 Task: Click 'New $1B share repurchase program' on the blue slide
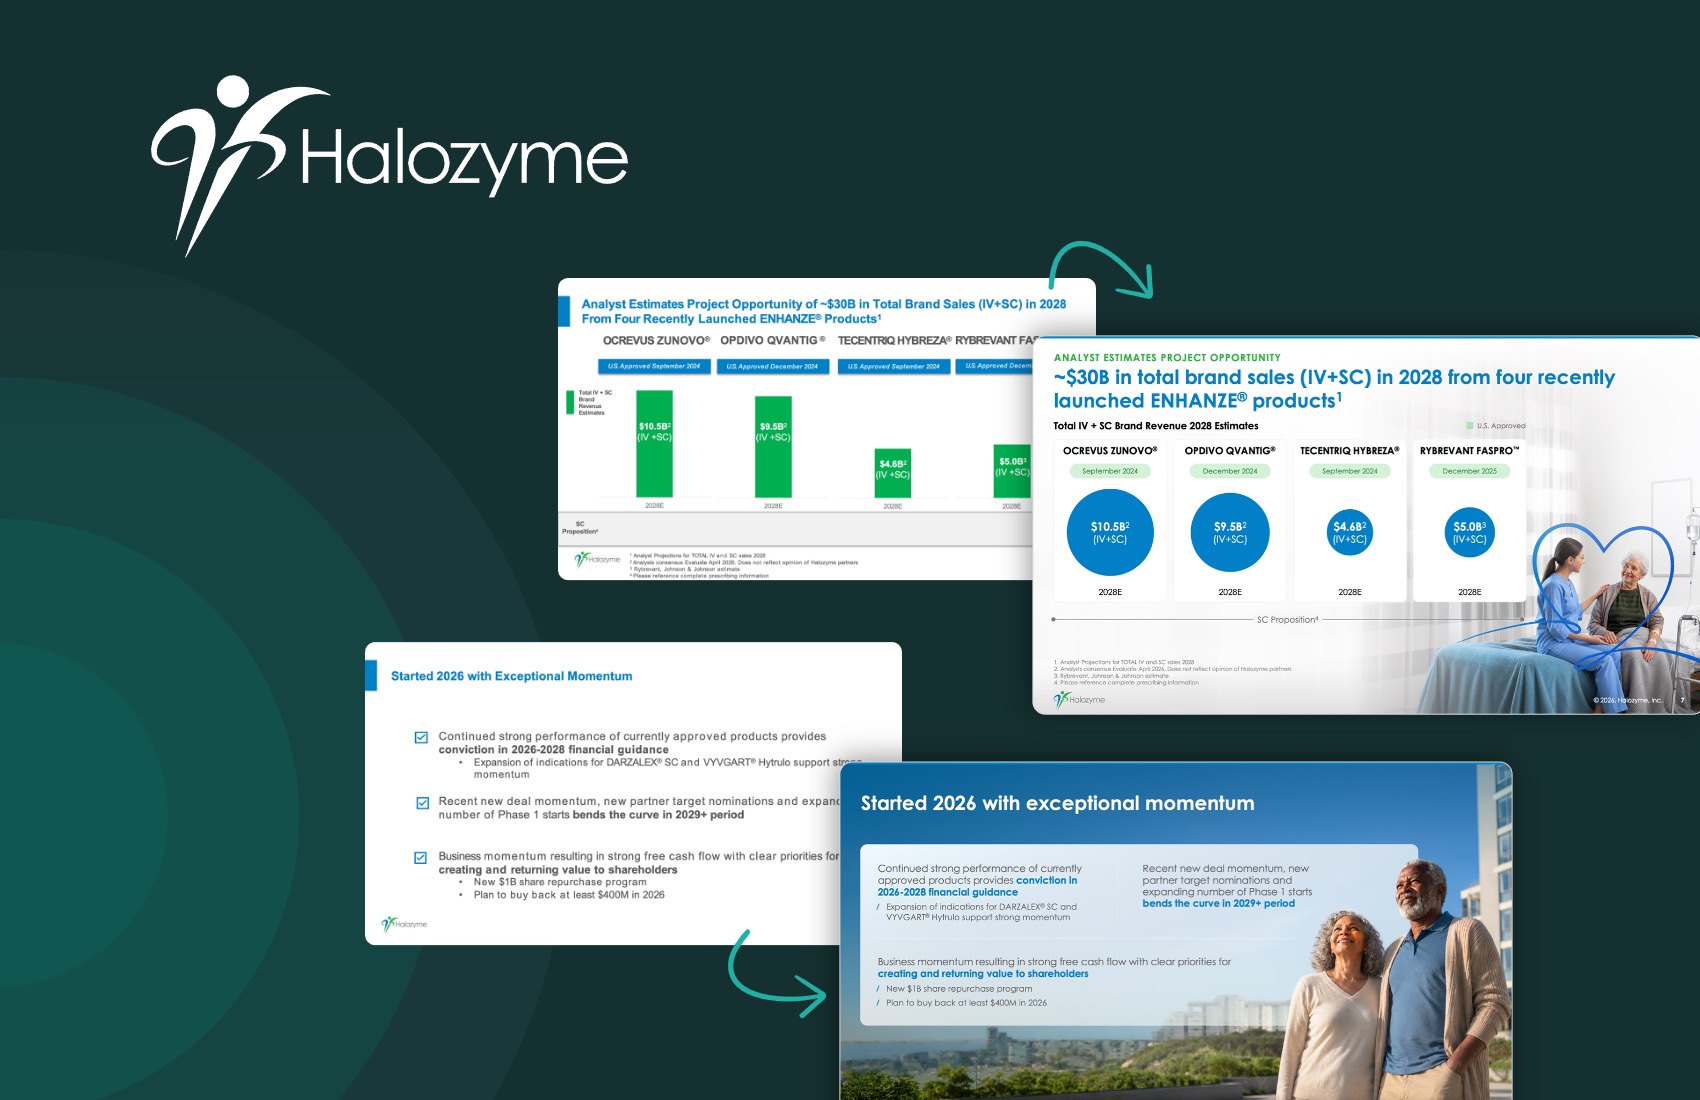coord(958,989)
